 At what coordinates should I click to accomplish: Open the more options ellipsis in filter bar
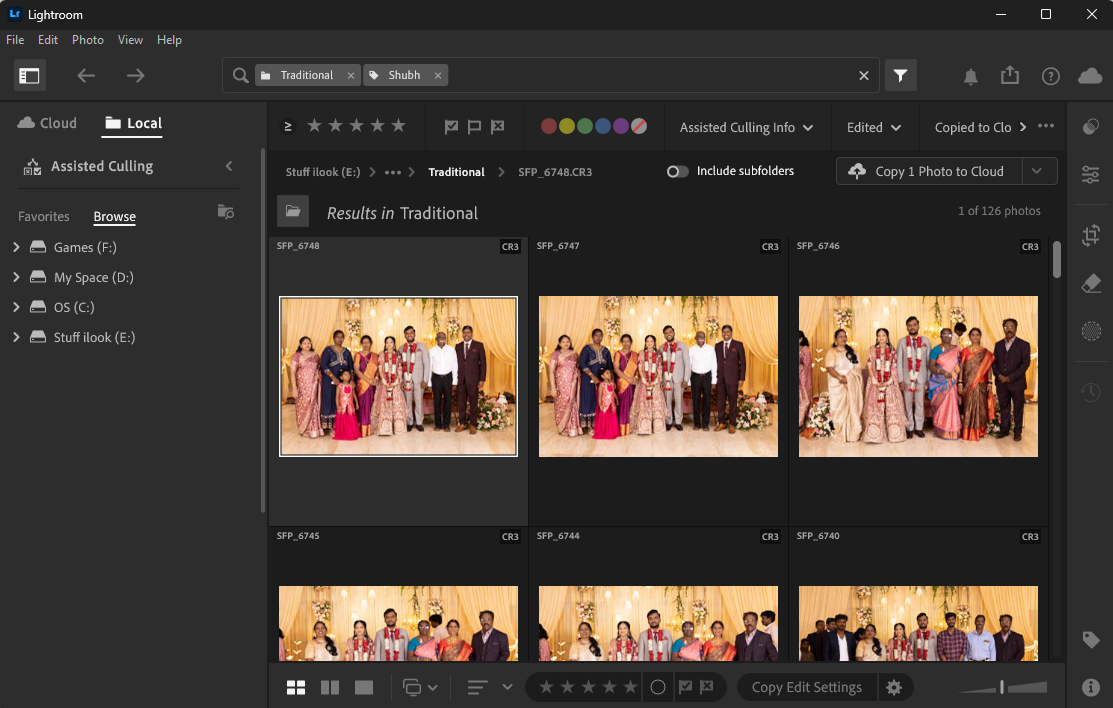pyautogui.click(x=1046, y=126)
